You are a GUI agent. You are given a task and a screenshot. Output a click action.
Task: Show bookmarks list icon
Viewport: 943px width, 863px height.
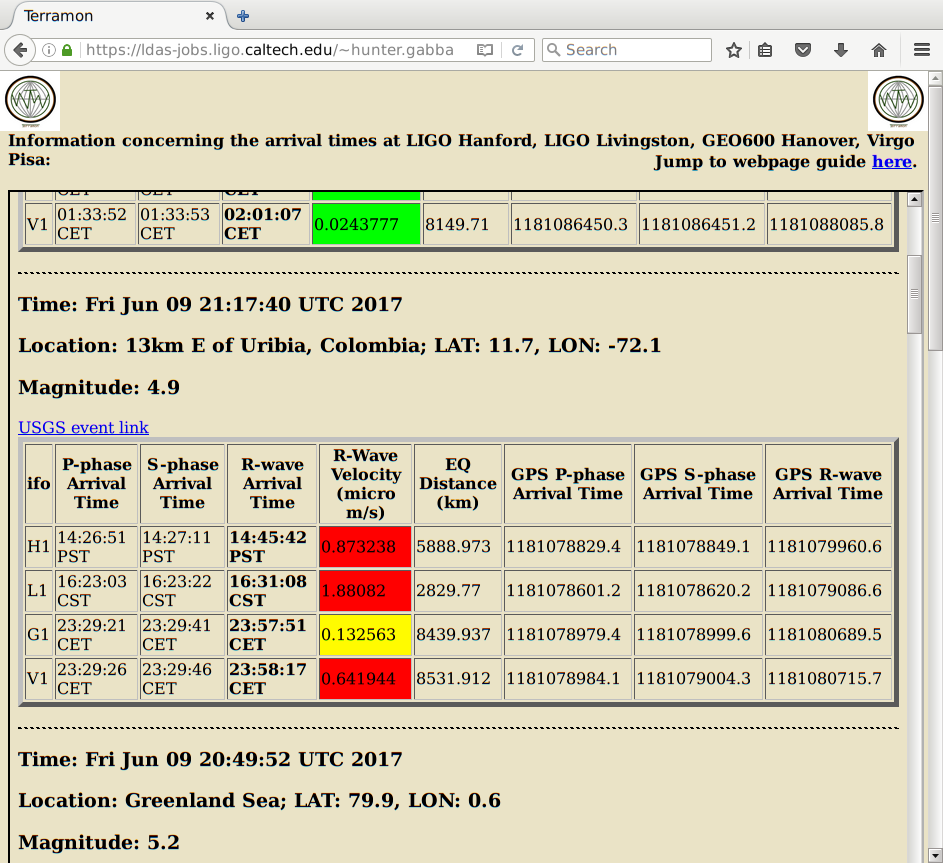click(x=765, y=50)
